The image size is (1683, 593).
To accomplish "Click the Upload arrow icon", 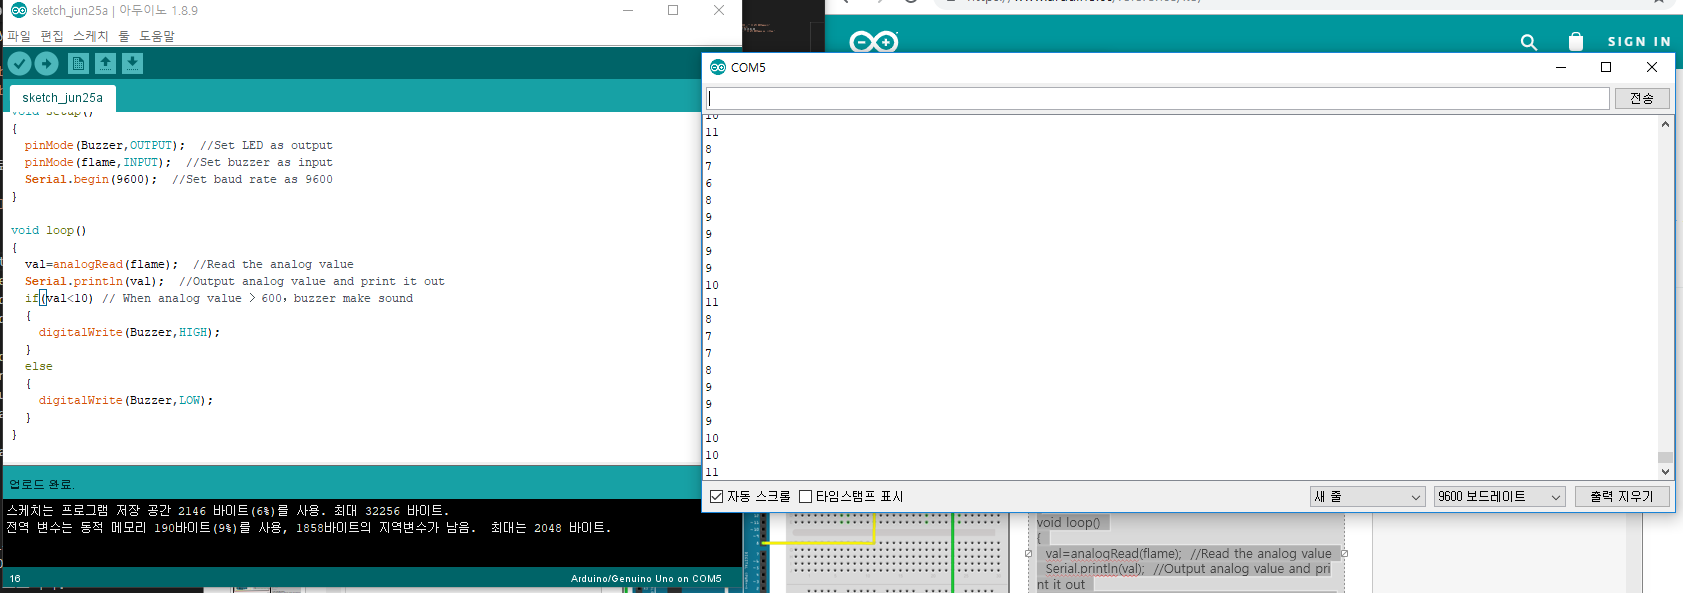I will [47, 64].
